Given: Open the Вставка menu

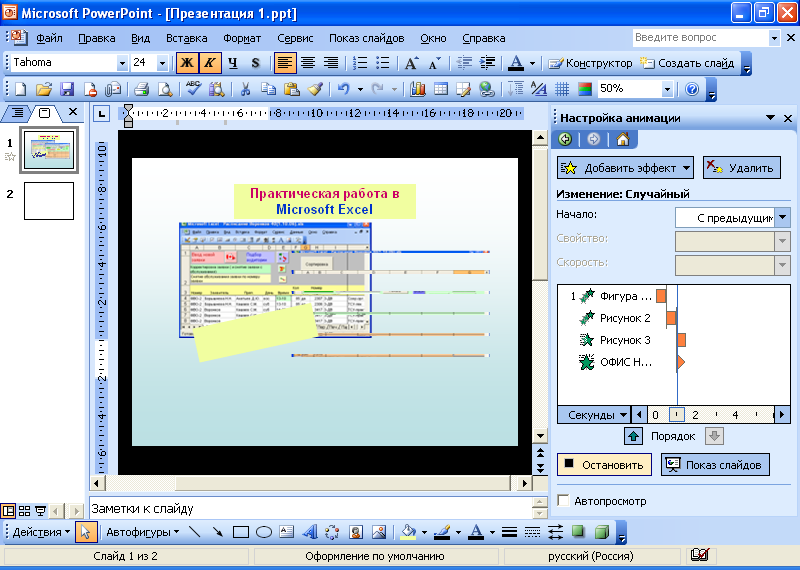Looking at the screenshot, I should pyautogui.click(x=186, y=38).
